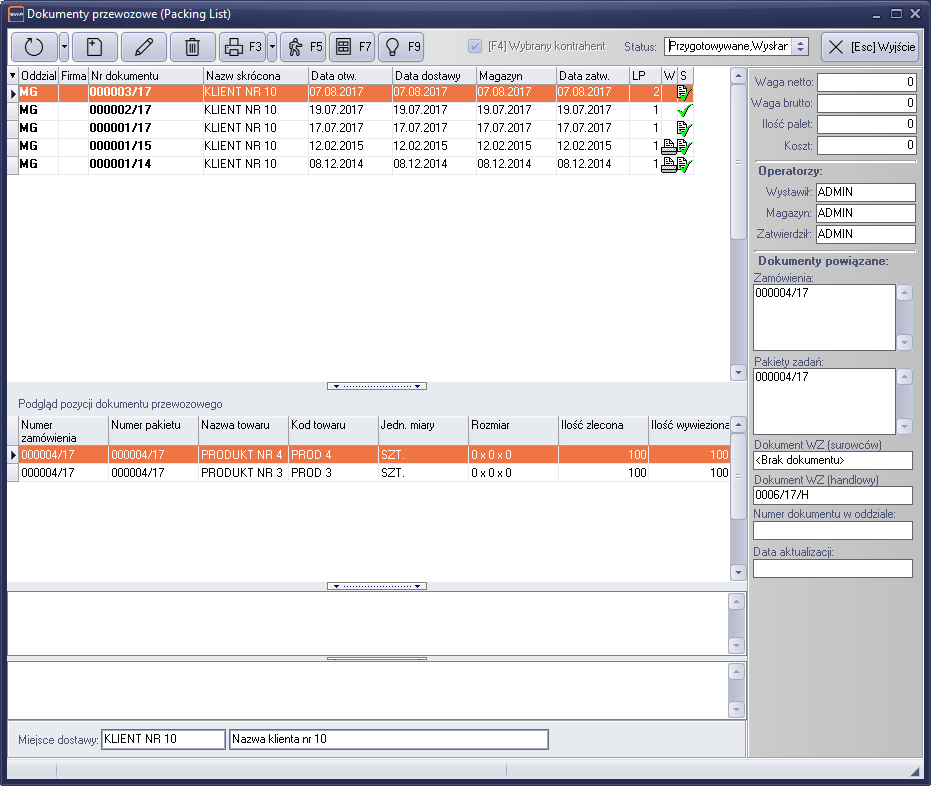
Task: Collapse the splitter below documents grid
Action: point(377,385)
